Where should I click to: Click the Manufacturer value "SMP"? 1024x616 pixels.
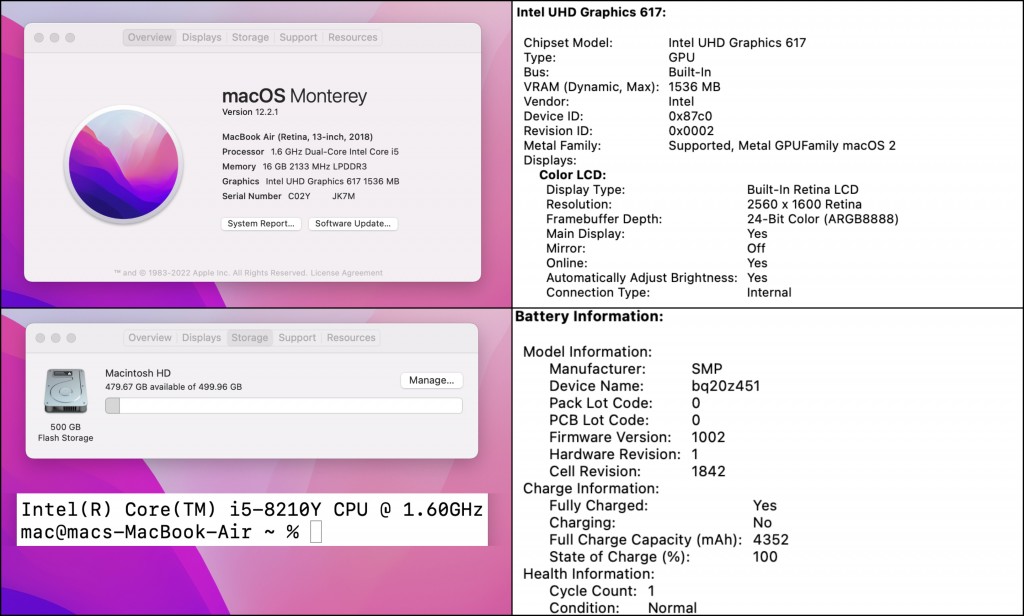[x=707, y=369]
